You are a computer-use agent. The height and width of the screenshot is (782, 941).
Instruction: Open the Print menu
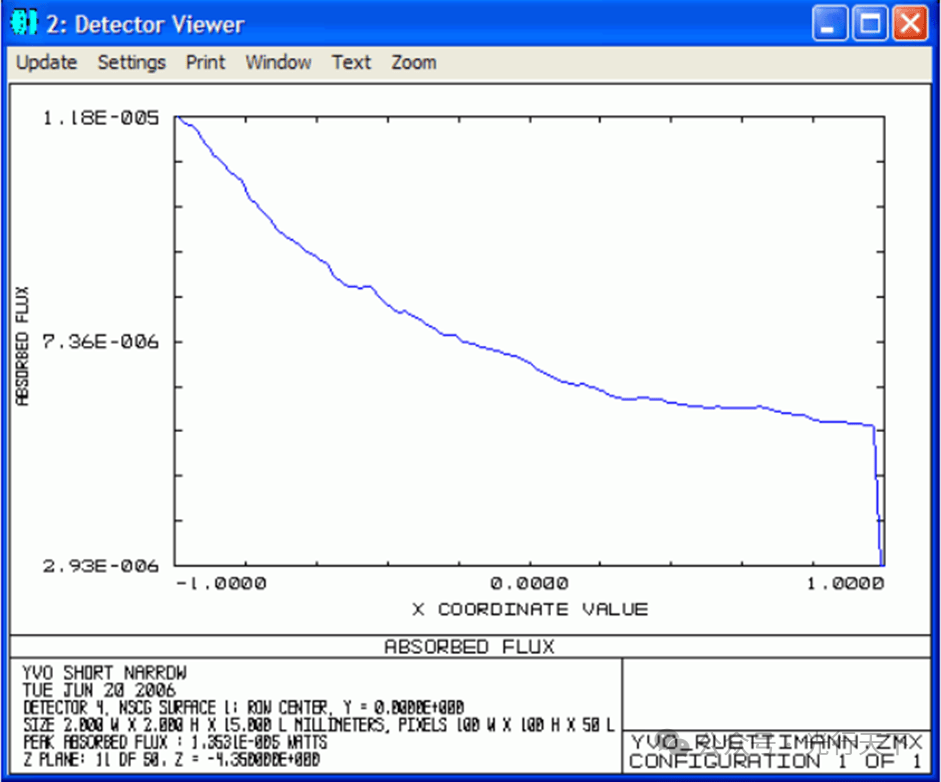(x=205, y=62)
